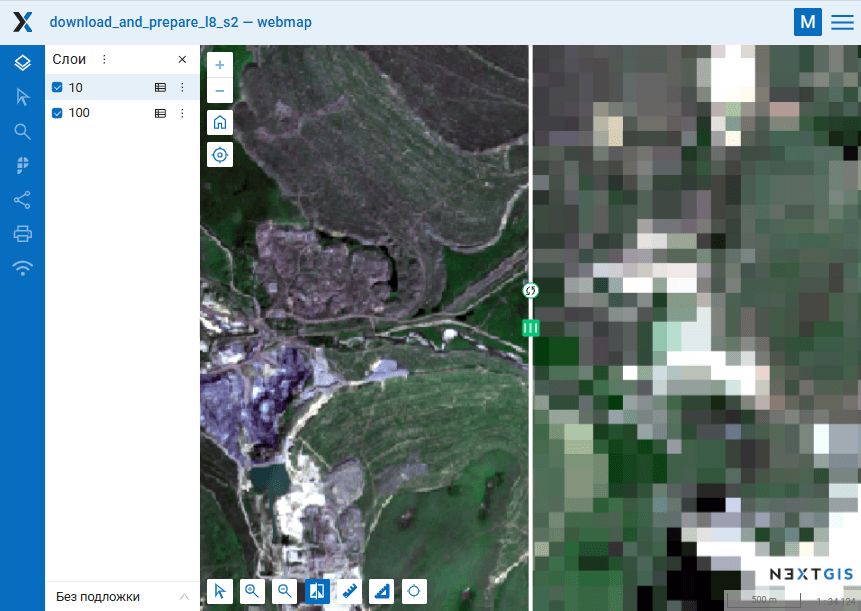This screenshot has height=611, width=861.
Task: Click the locate-me button on the map
Action: pos(220,155)
